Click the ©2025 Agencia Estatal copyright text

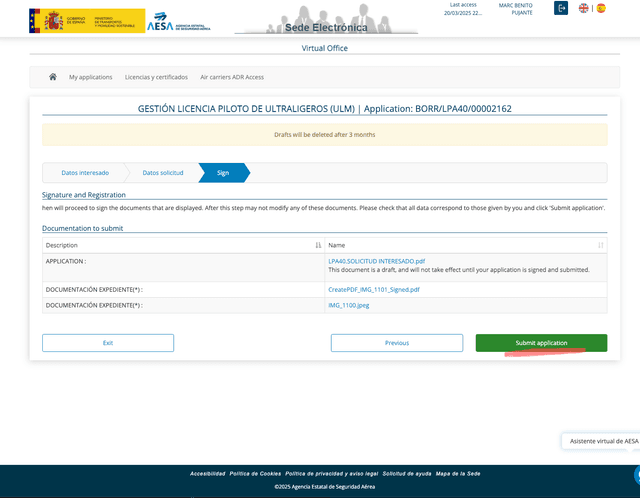324,487
